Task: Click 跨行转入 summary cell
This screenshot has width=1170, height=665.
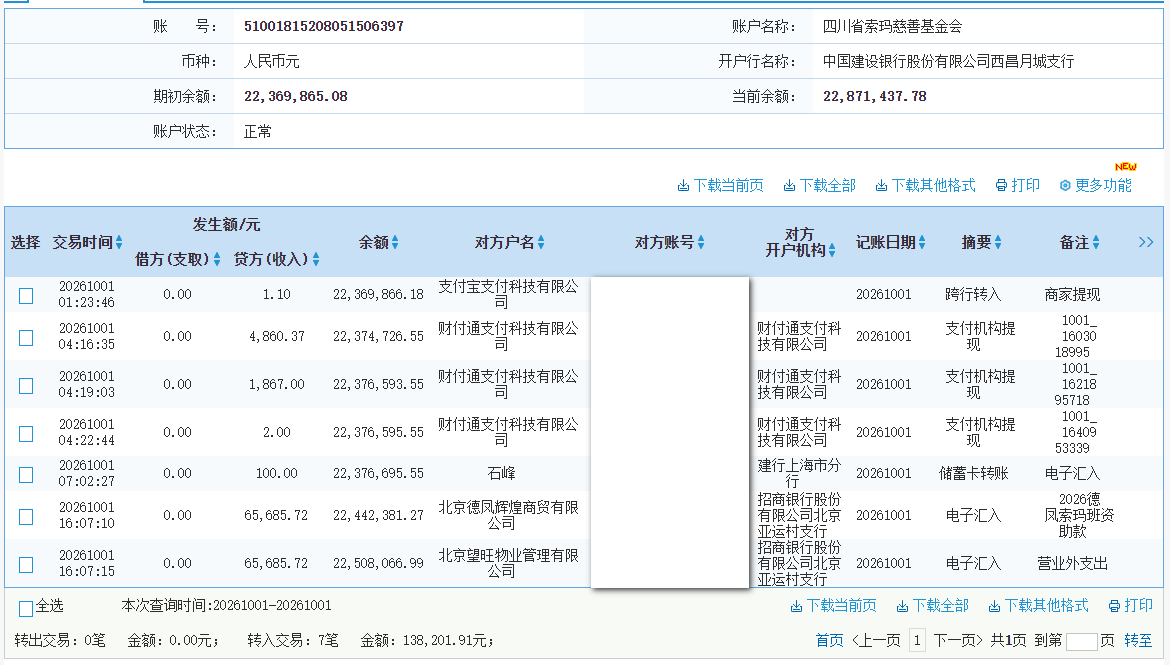Action: coord(973,294)
